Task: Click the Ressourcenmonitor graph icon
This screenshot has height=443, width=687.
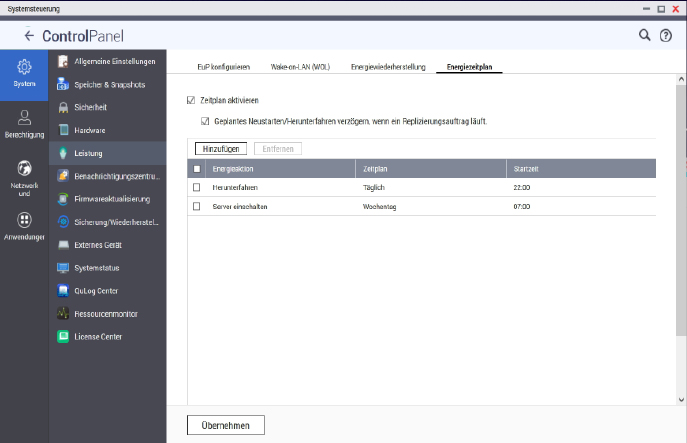Action: [x=63, y=314]
